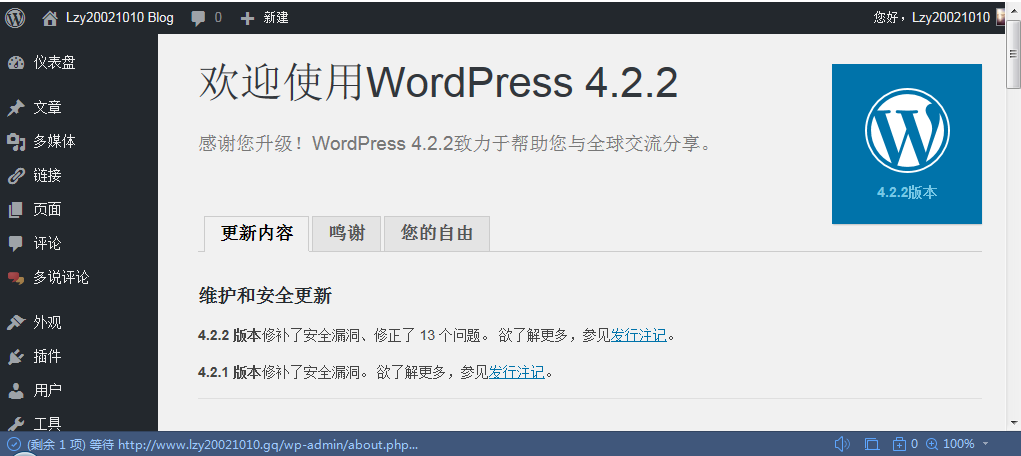This screenshot has height=456, width=1021.
Task: Click the user avatar in the admin bar
Action: click(1002, 18)
